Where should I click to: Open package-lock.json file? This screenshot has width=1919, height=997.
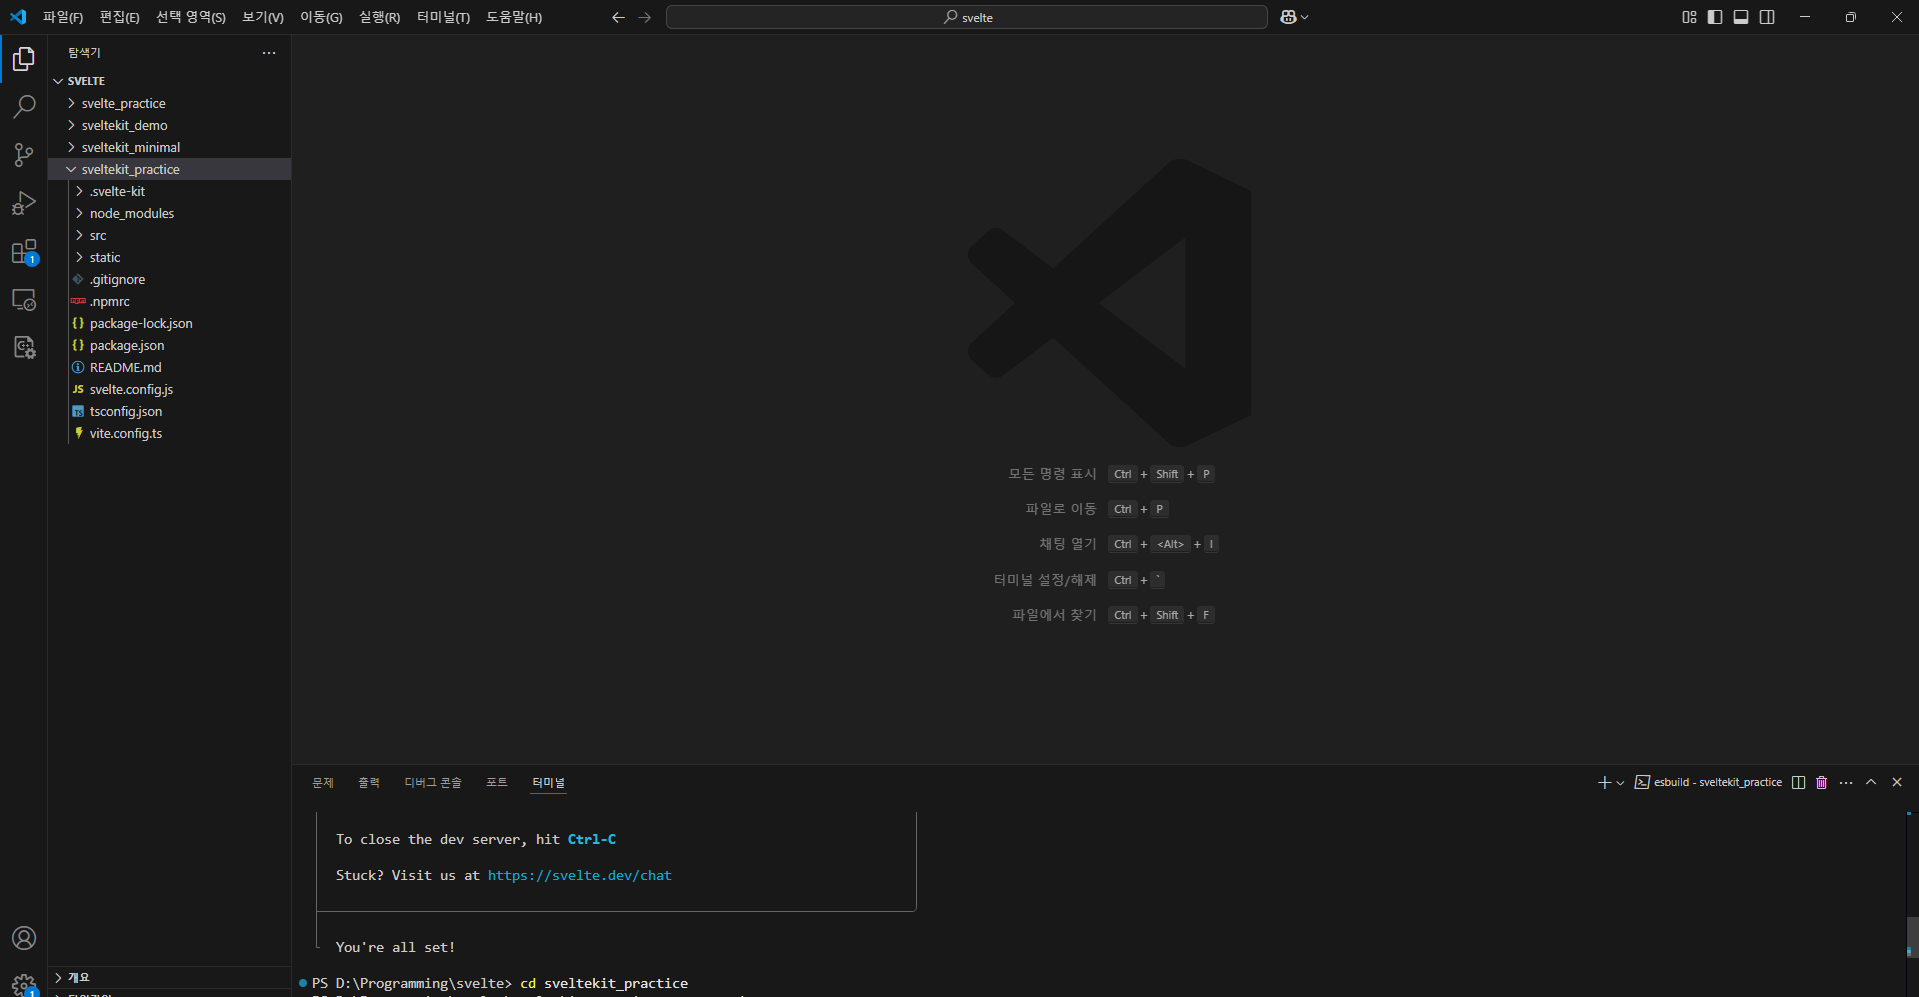pyautogui.click(x=170, y=323)
